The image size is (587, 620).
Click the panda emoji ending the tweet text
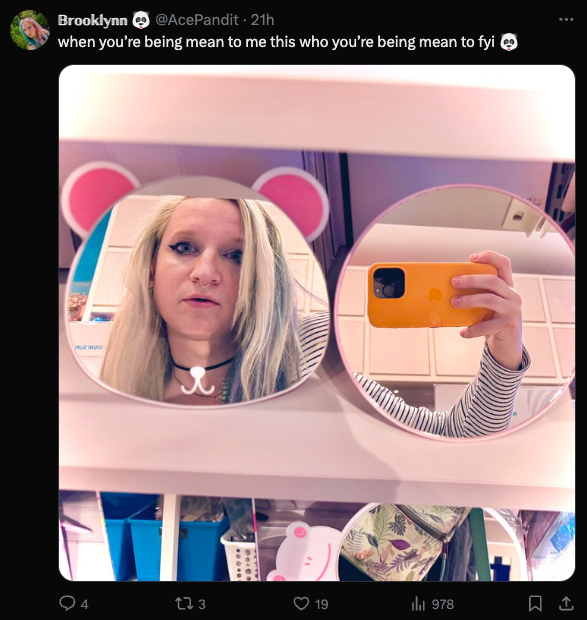[x=509, y=42]
